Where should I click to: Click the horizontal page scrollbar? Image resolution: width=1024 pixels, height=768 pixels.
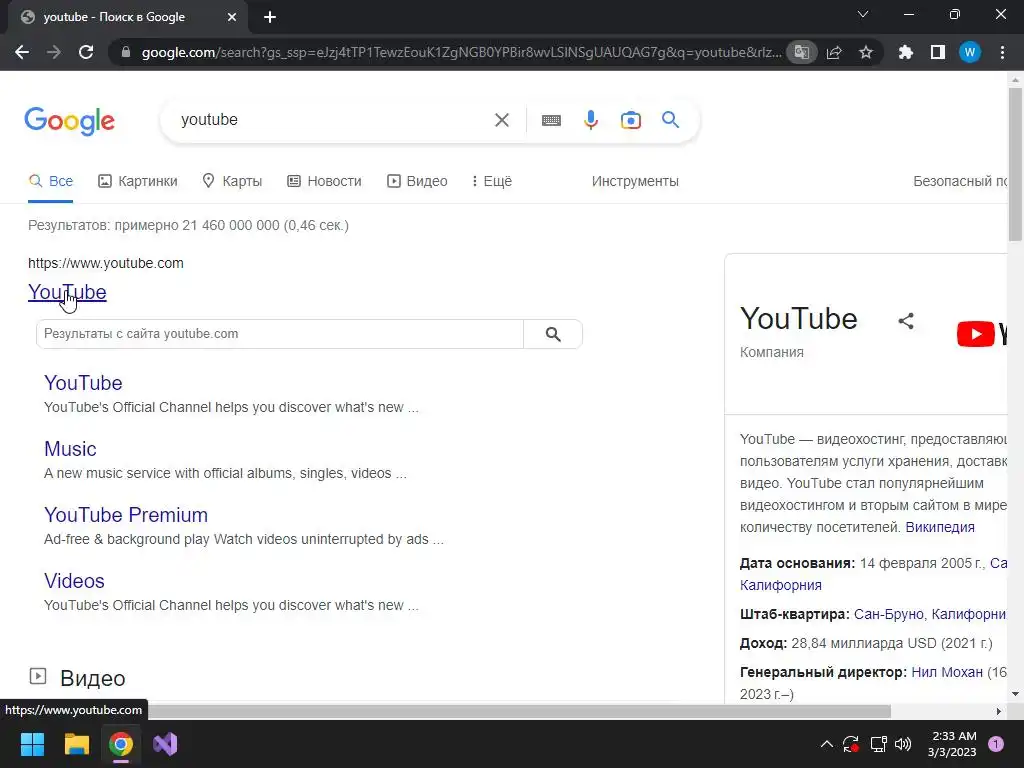tap(519, 711)
